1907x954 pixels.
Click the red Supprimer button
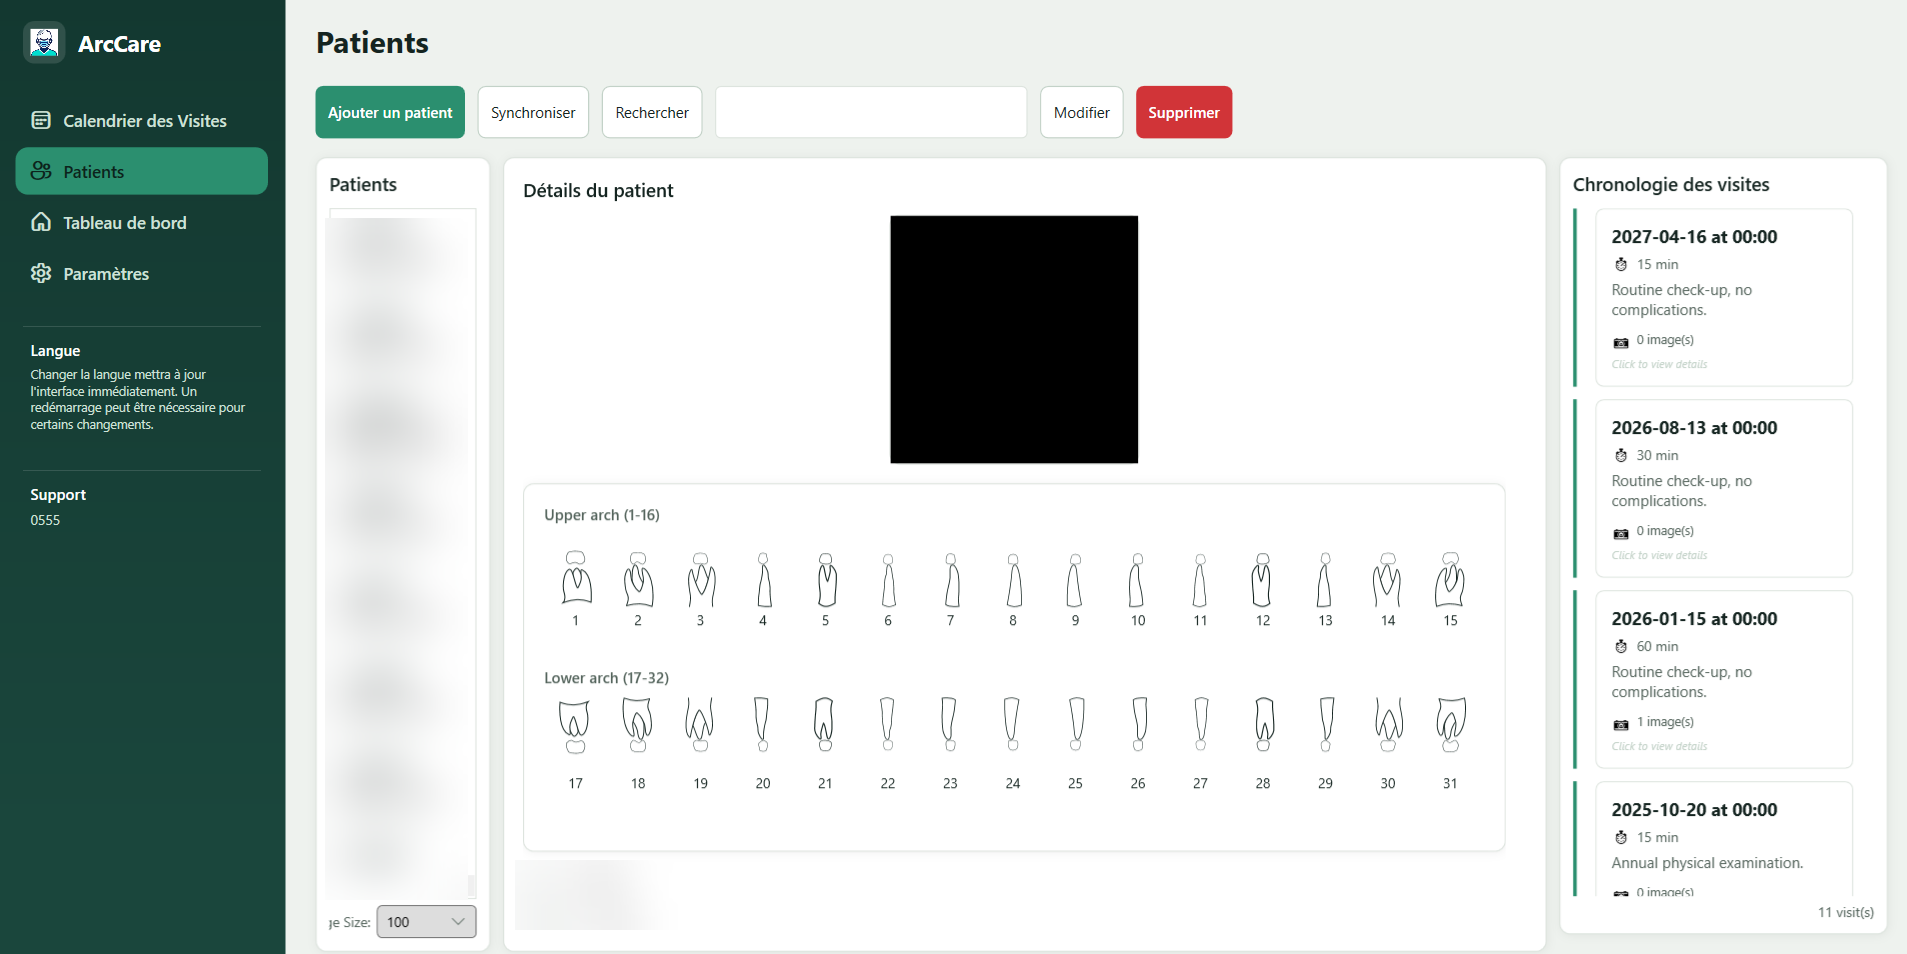pyautogui.click(x=1184, y=112)
